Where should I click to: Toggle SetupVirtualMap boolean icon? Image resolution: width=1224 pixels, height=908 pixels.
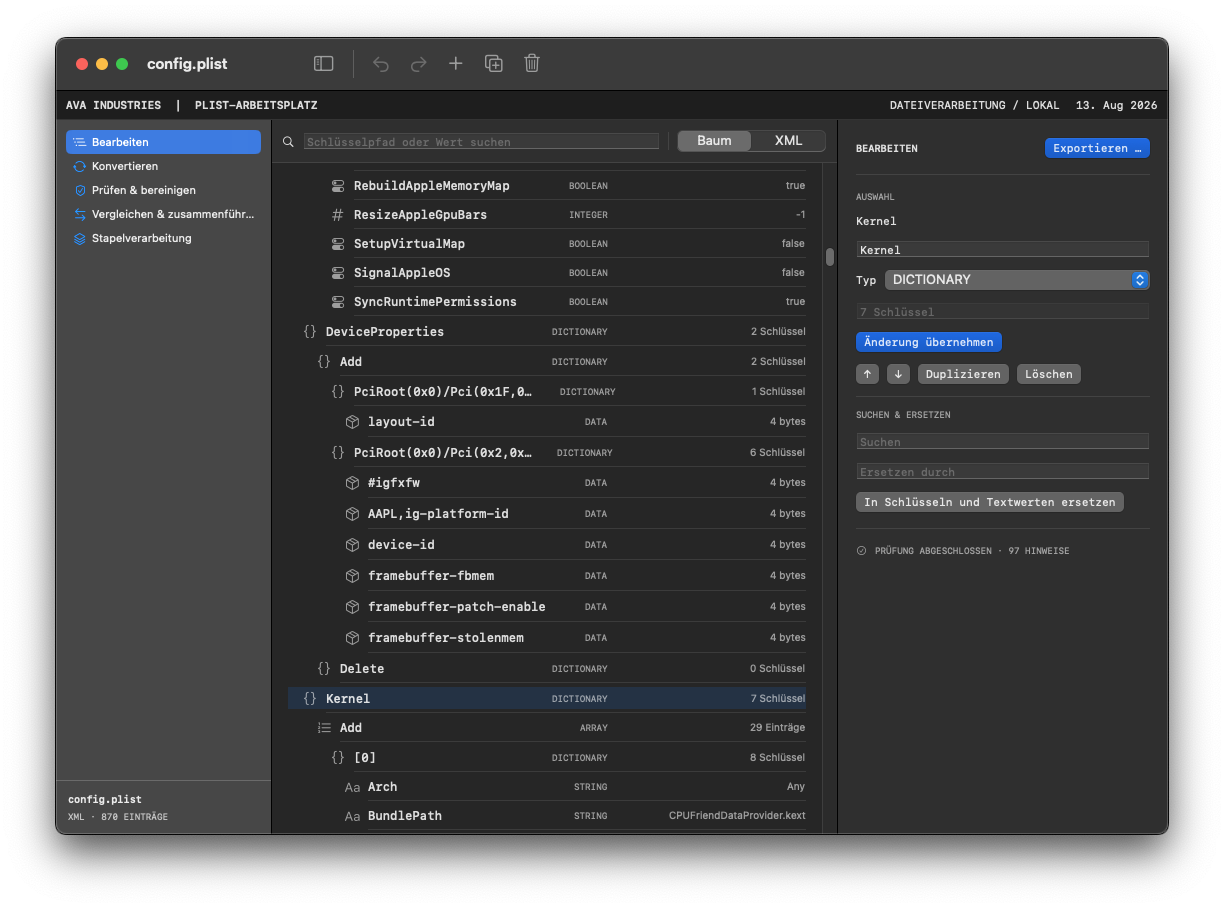(x=337, y=244)
